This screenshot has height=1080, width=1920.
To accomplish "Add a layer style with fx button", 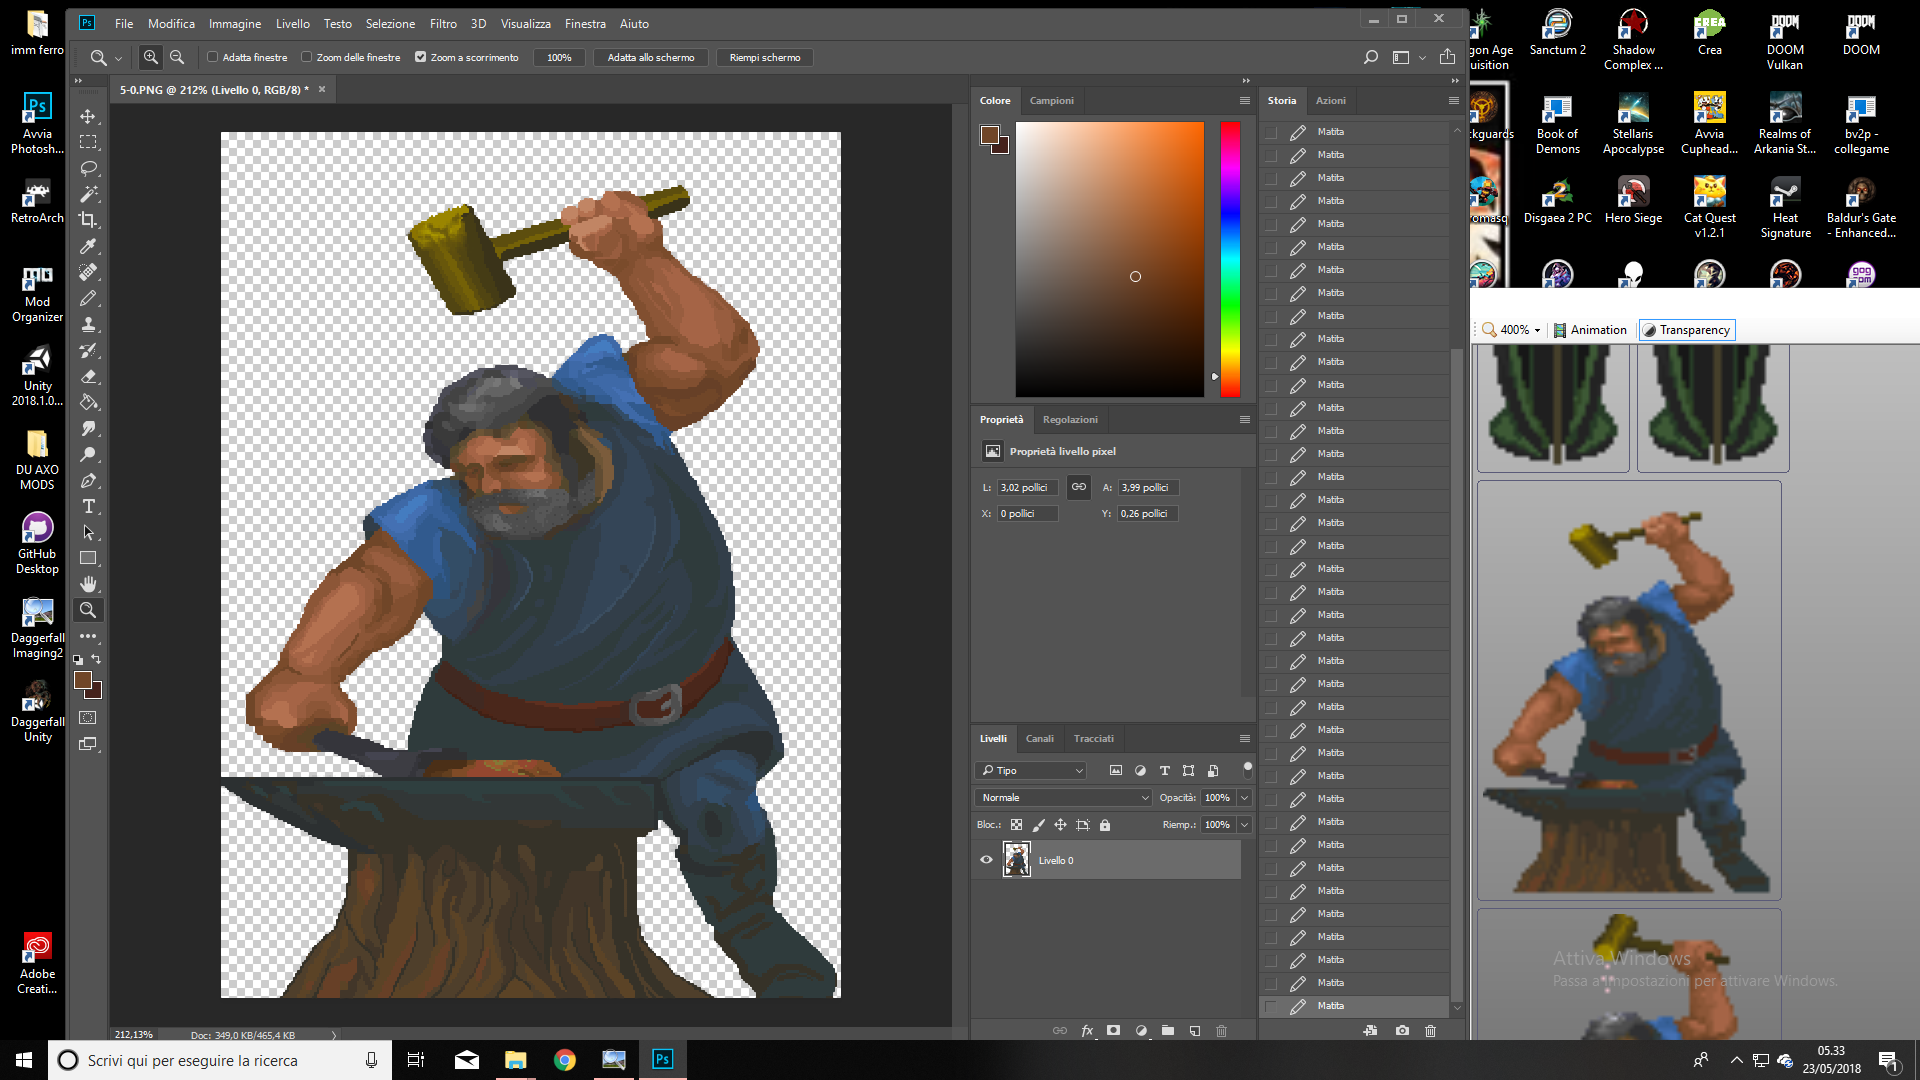I will 1087,1031.
